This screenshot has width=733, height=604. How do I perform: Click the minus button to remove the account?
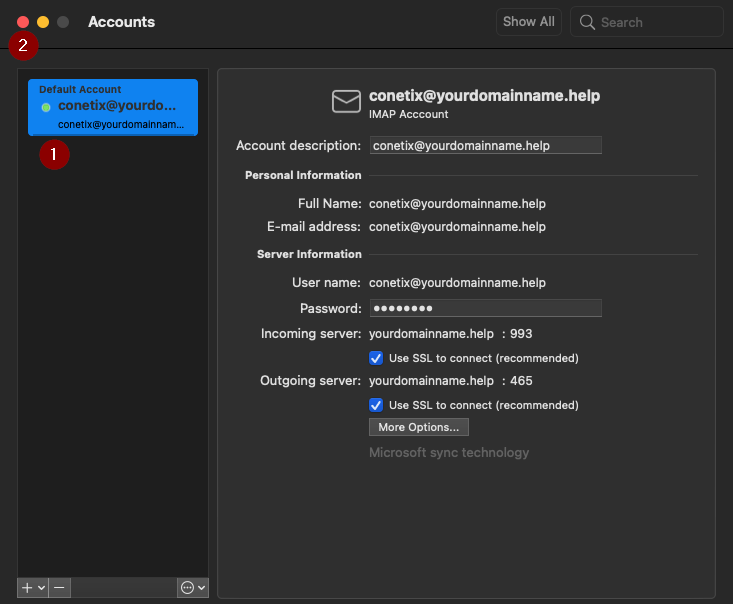click(59, 588)
